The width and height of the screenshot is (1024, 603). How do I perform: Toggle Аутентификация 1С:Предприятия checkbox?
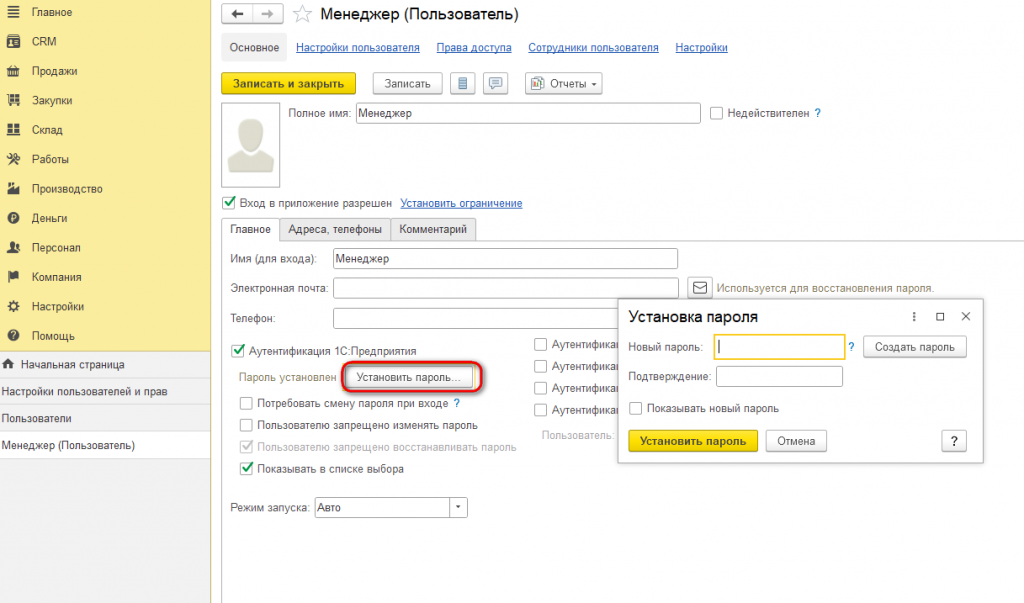[238, 351]
